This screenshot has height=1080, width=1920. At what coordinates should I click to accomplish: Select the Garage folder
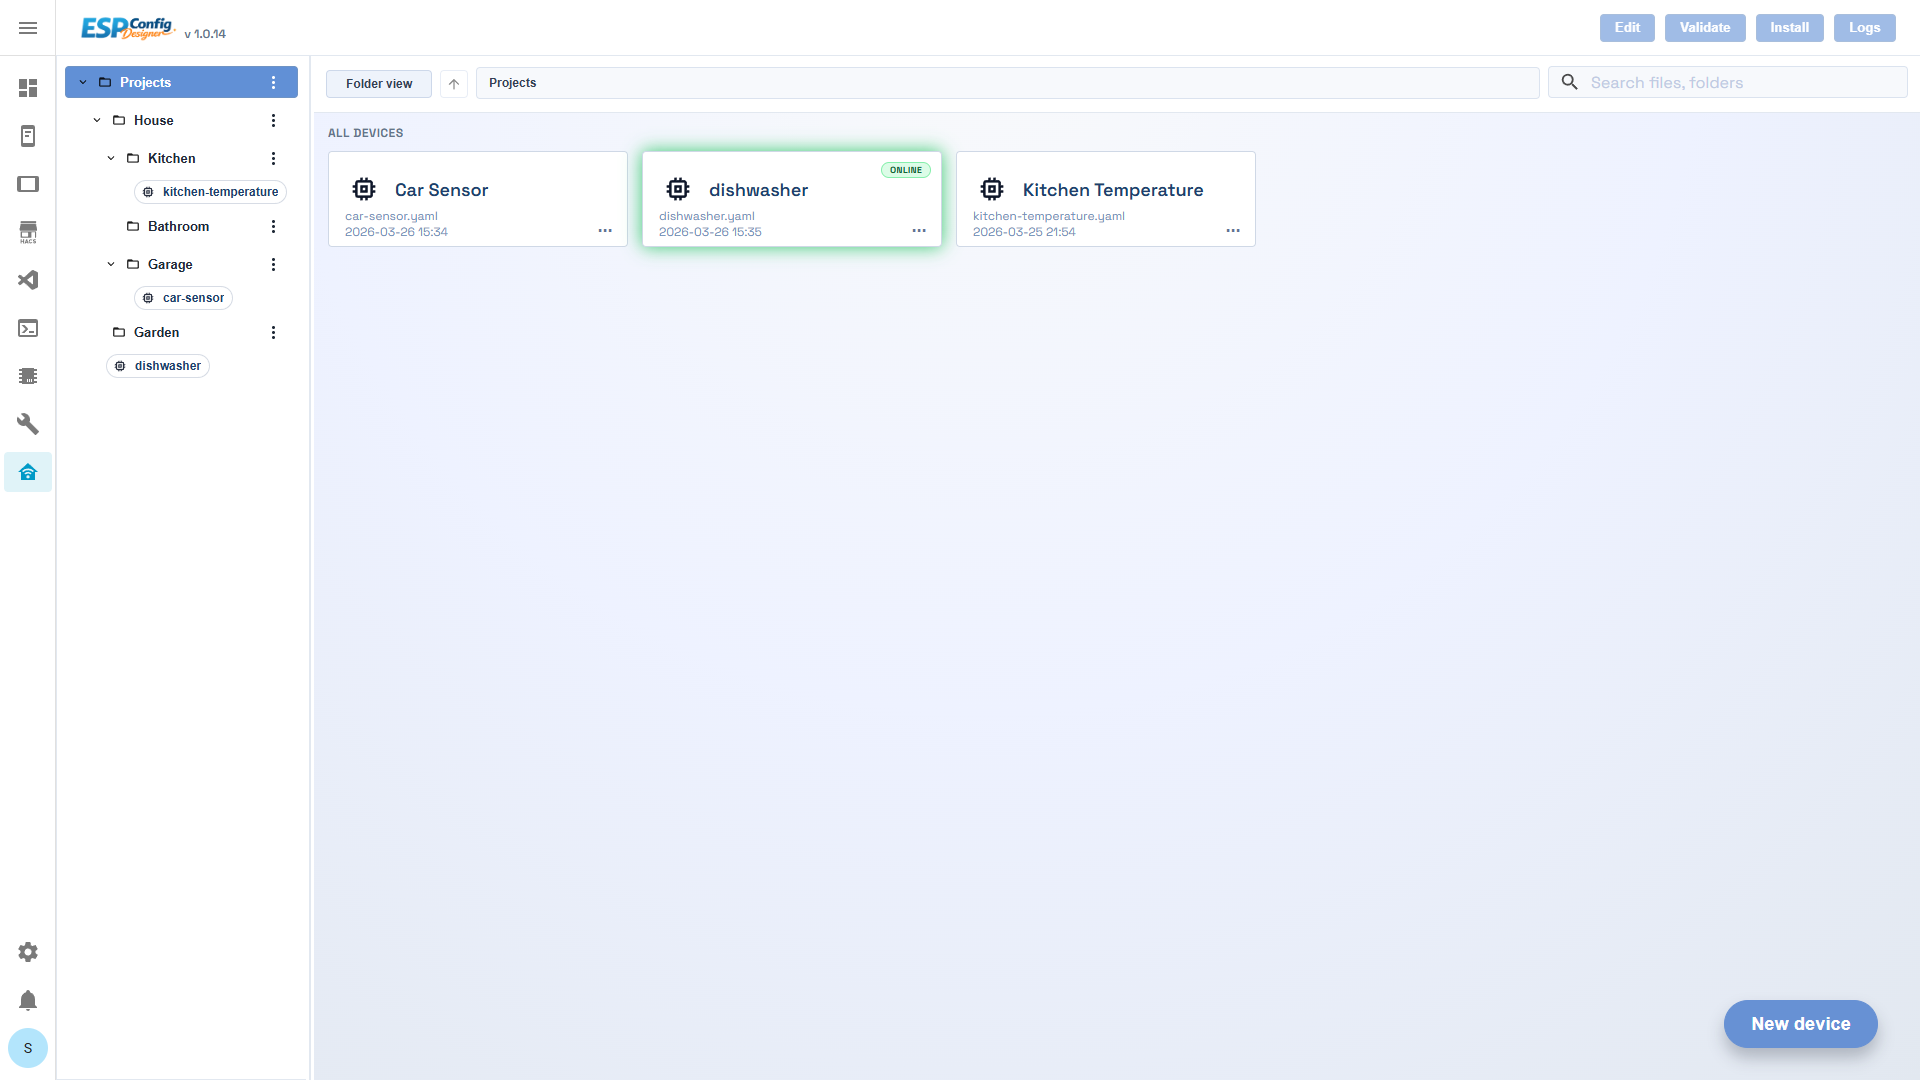click(x=170, y=264)
